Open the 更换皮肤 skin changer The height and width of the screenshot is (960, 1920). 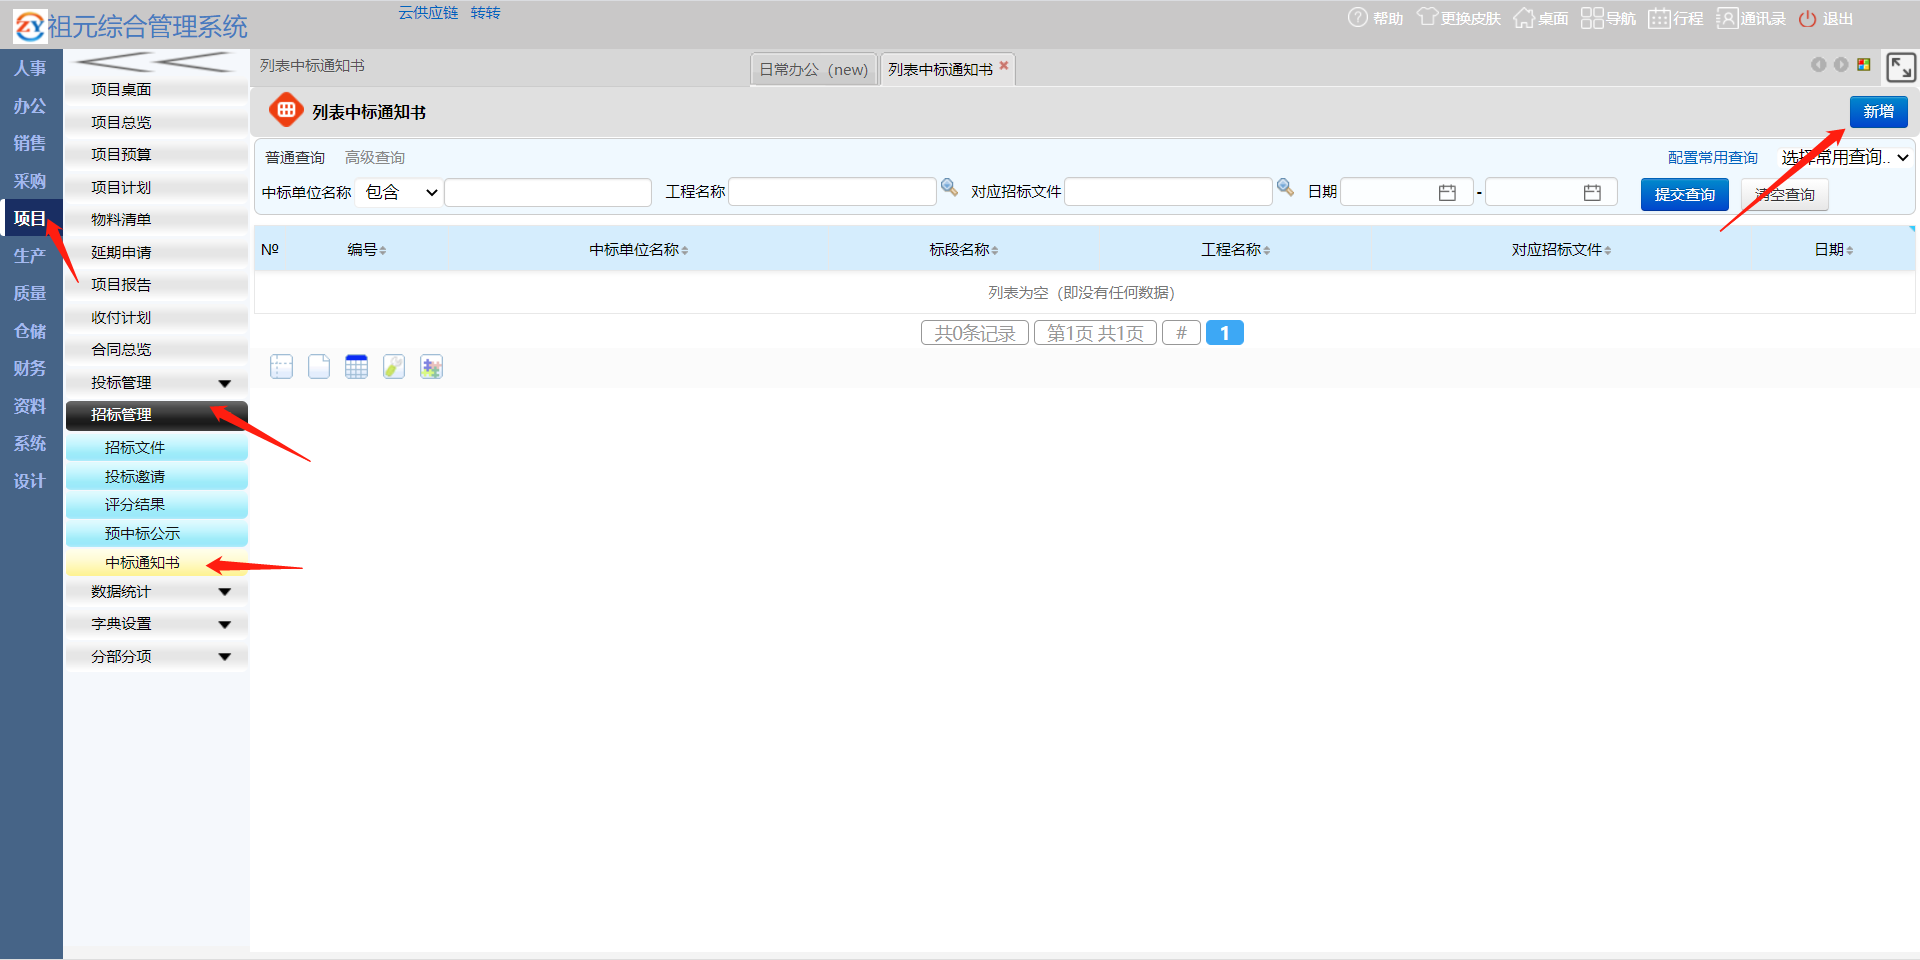click(1459, 18)
